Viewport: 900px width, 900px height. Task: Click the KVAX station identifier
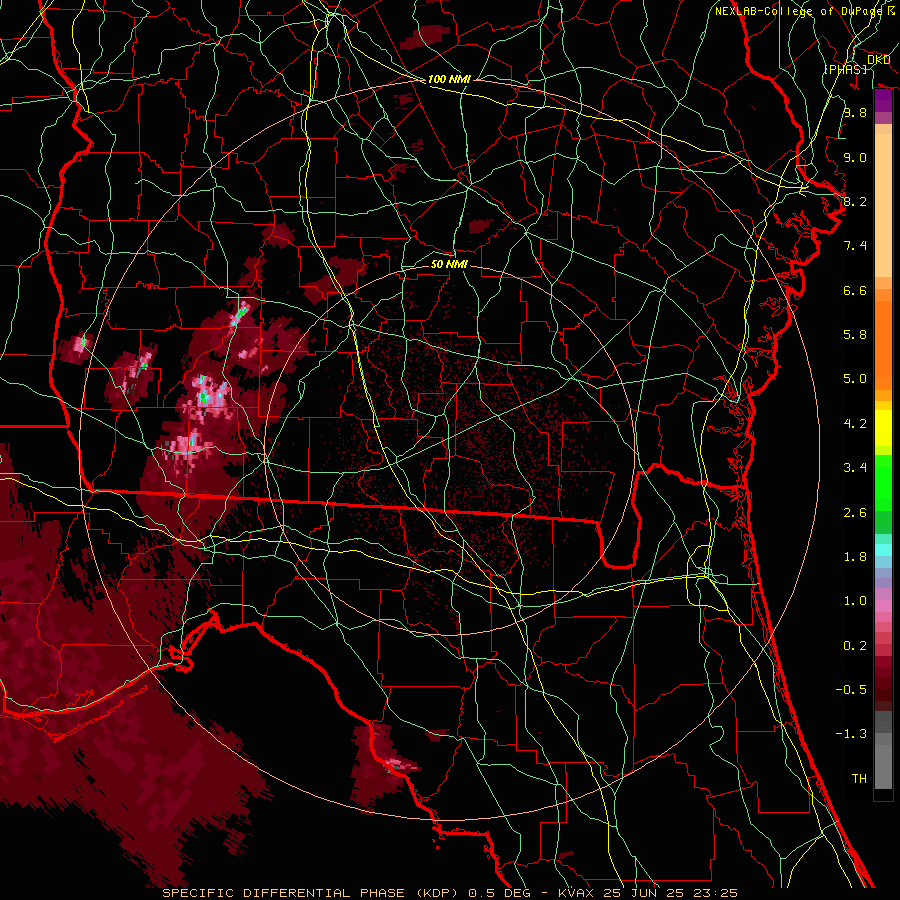(576, 893)
